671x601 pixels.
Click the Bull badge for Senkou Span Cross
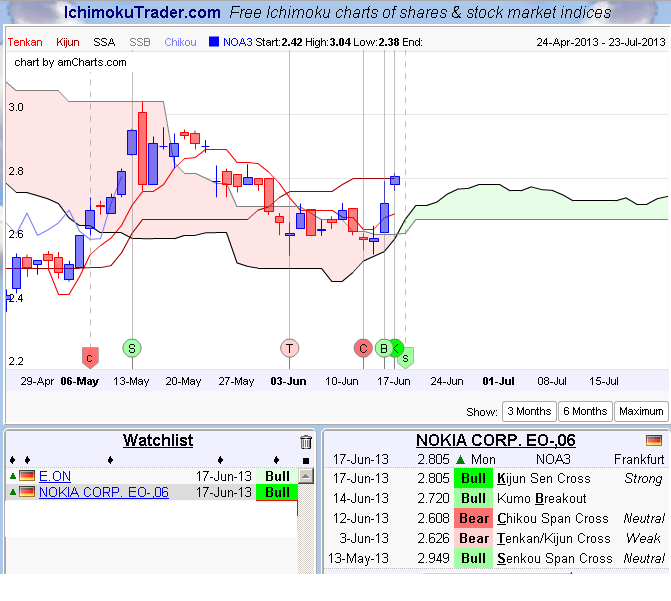(x=473, y=558)
